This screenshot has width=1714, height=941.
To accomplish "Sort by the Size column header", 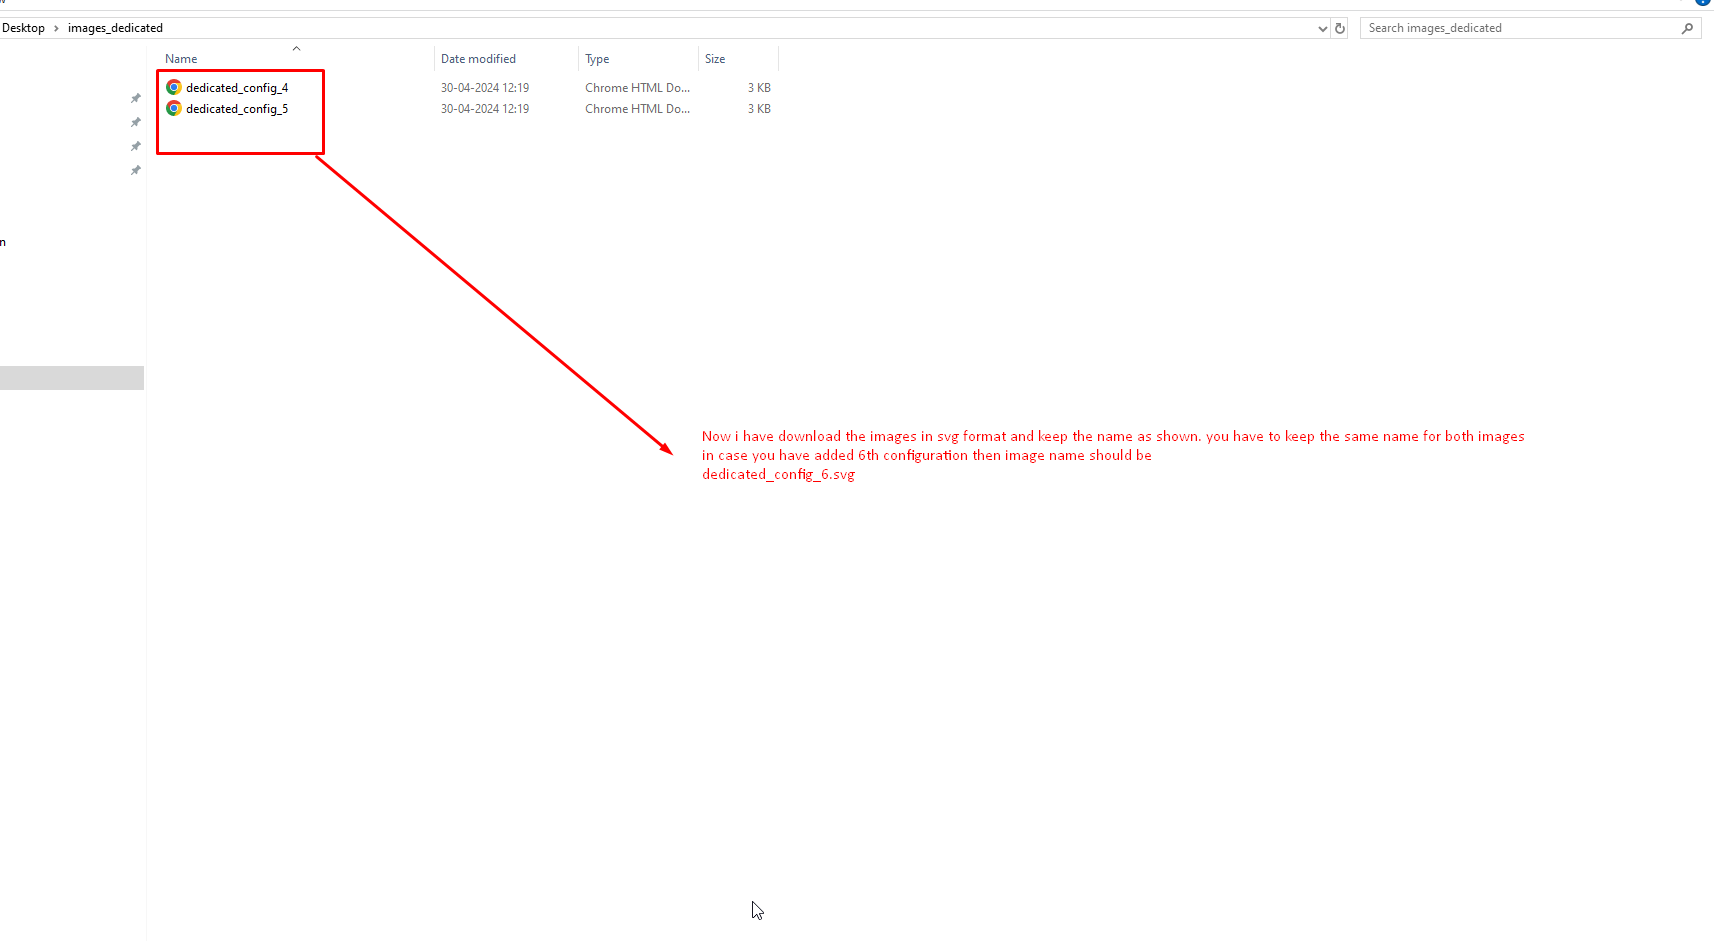I will point(715,59).
